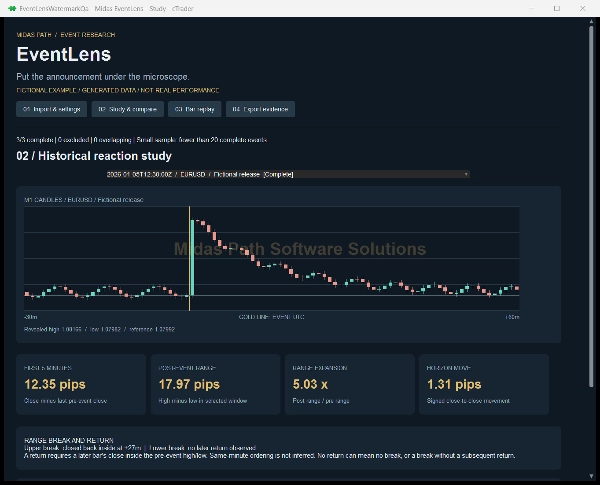Click the gold event line on chart

pyautogui.click(x=189, y=258)
